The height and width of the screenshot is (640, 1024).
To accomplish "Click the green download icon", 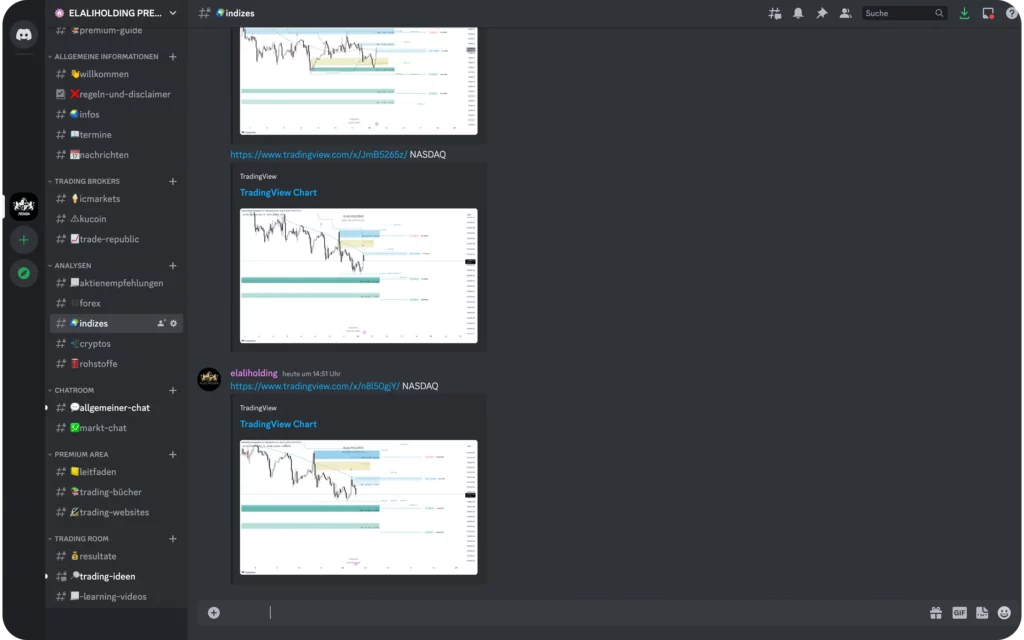I will click(x=964, y=13).
